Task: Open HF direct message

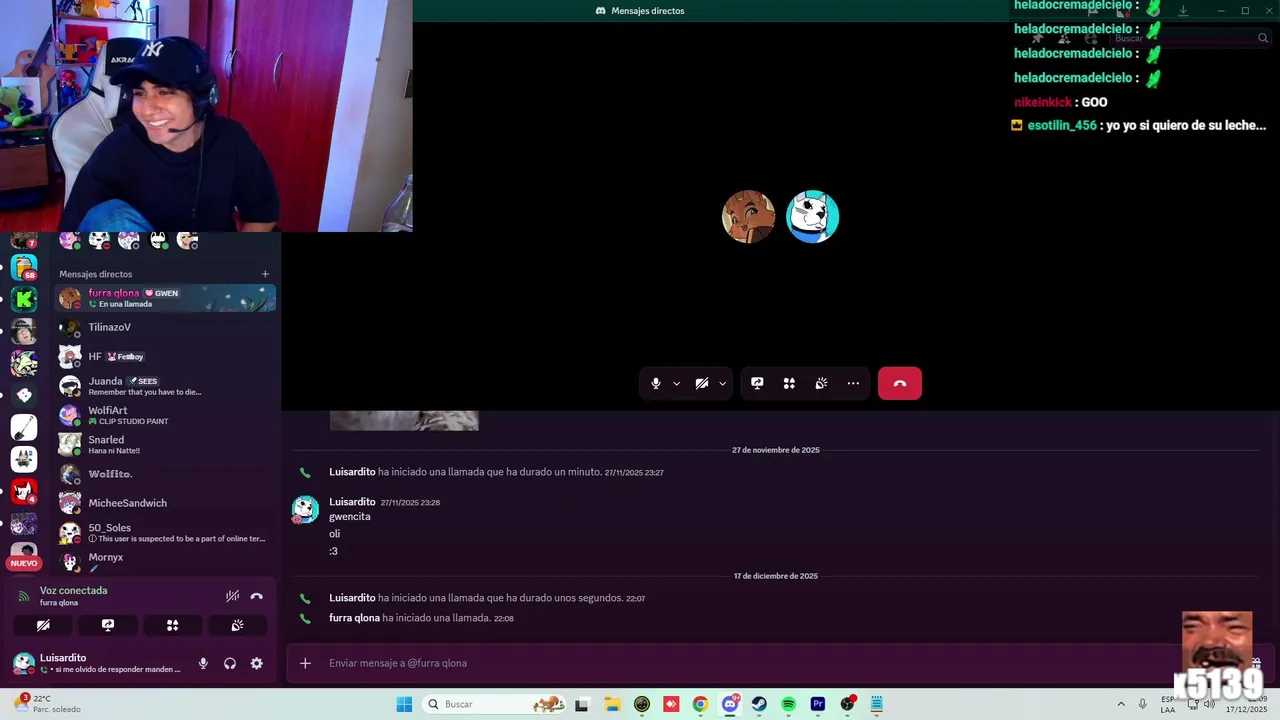Action: 165,356
